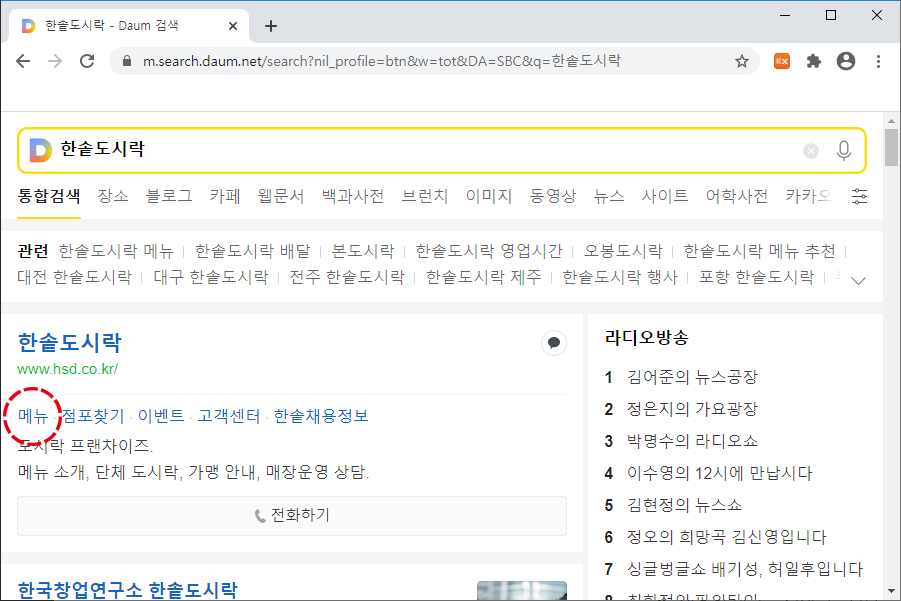Switch to the 동영상 tab
Viewport: 901px width, 601px height.
(x=553, y=197)
